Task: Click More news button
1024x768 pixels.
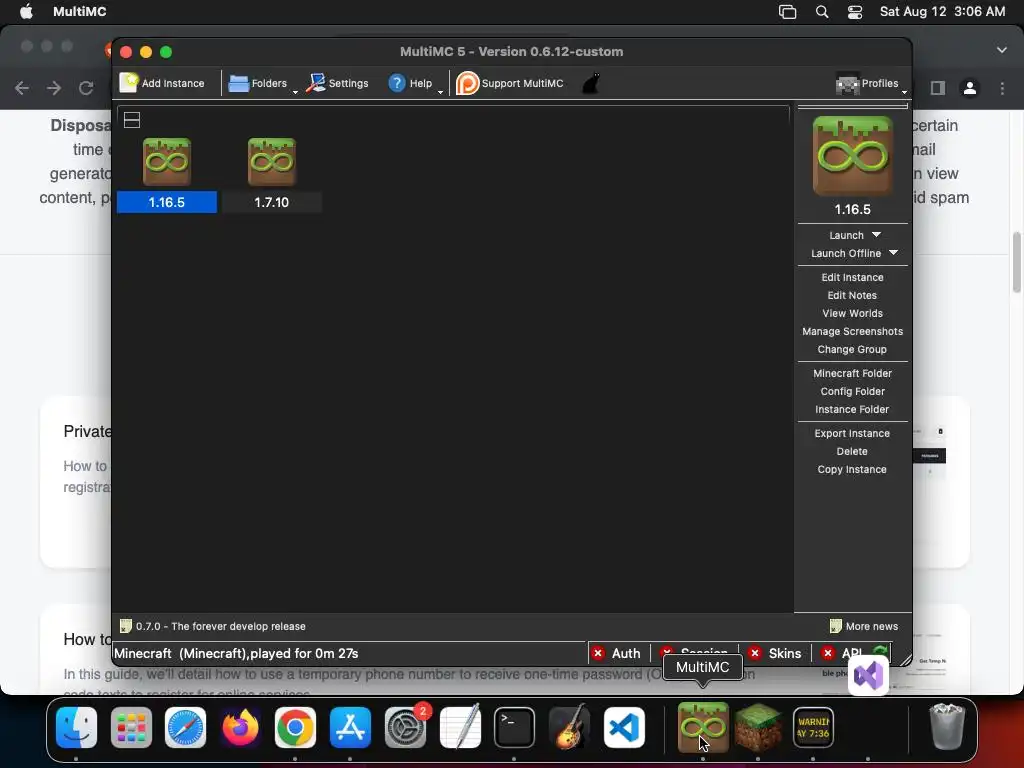Action: coord(863,626)
